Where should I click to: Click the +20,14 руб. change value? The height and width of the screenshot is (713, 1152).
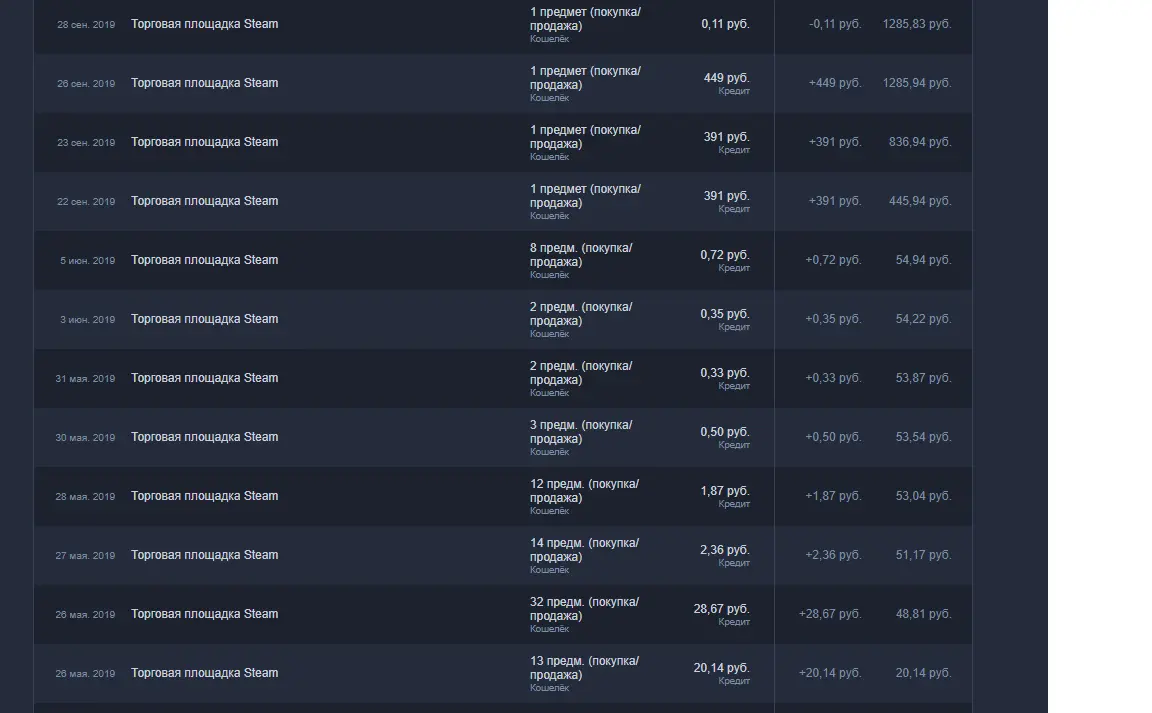[x=830, y=673]
